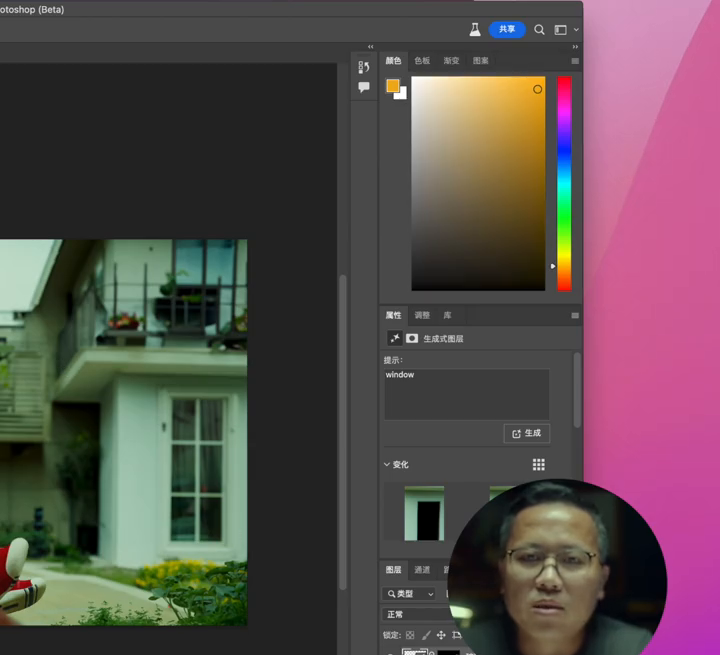This screenshot has width=720, height=655.
Task: Toggle lock position move icon
Action: [441, 635]
